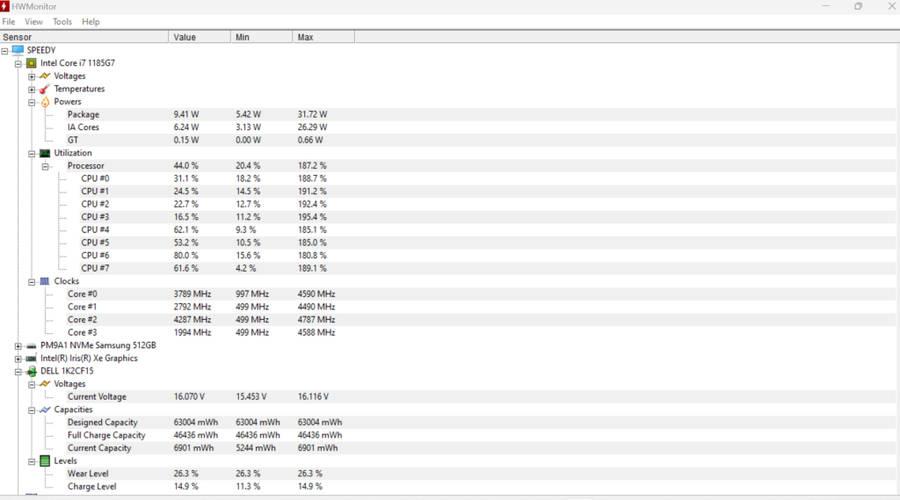This screenshot has height=500, width=900.
Task: Click the Levels green icon
Action: 44,461
